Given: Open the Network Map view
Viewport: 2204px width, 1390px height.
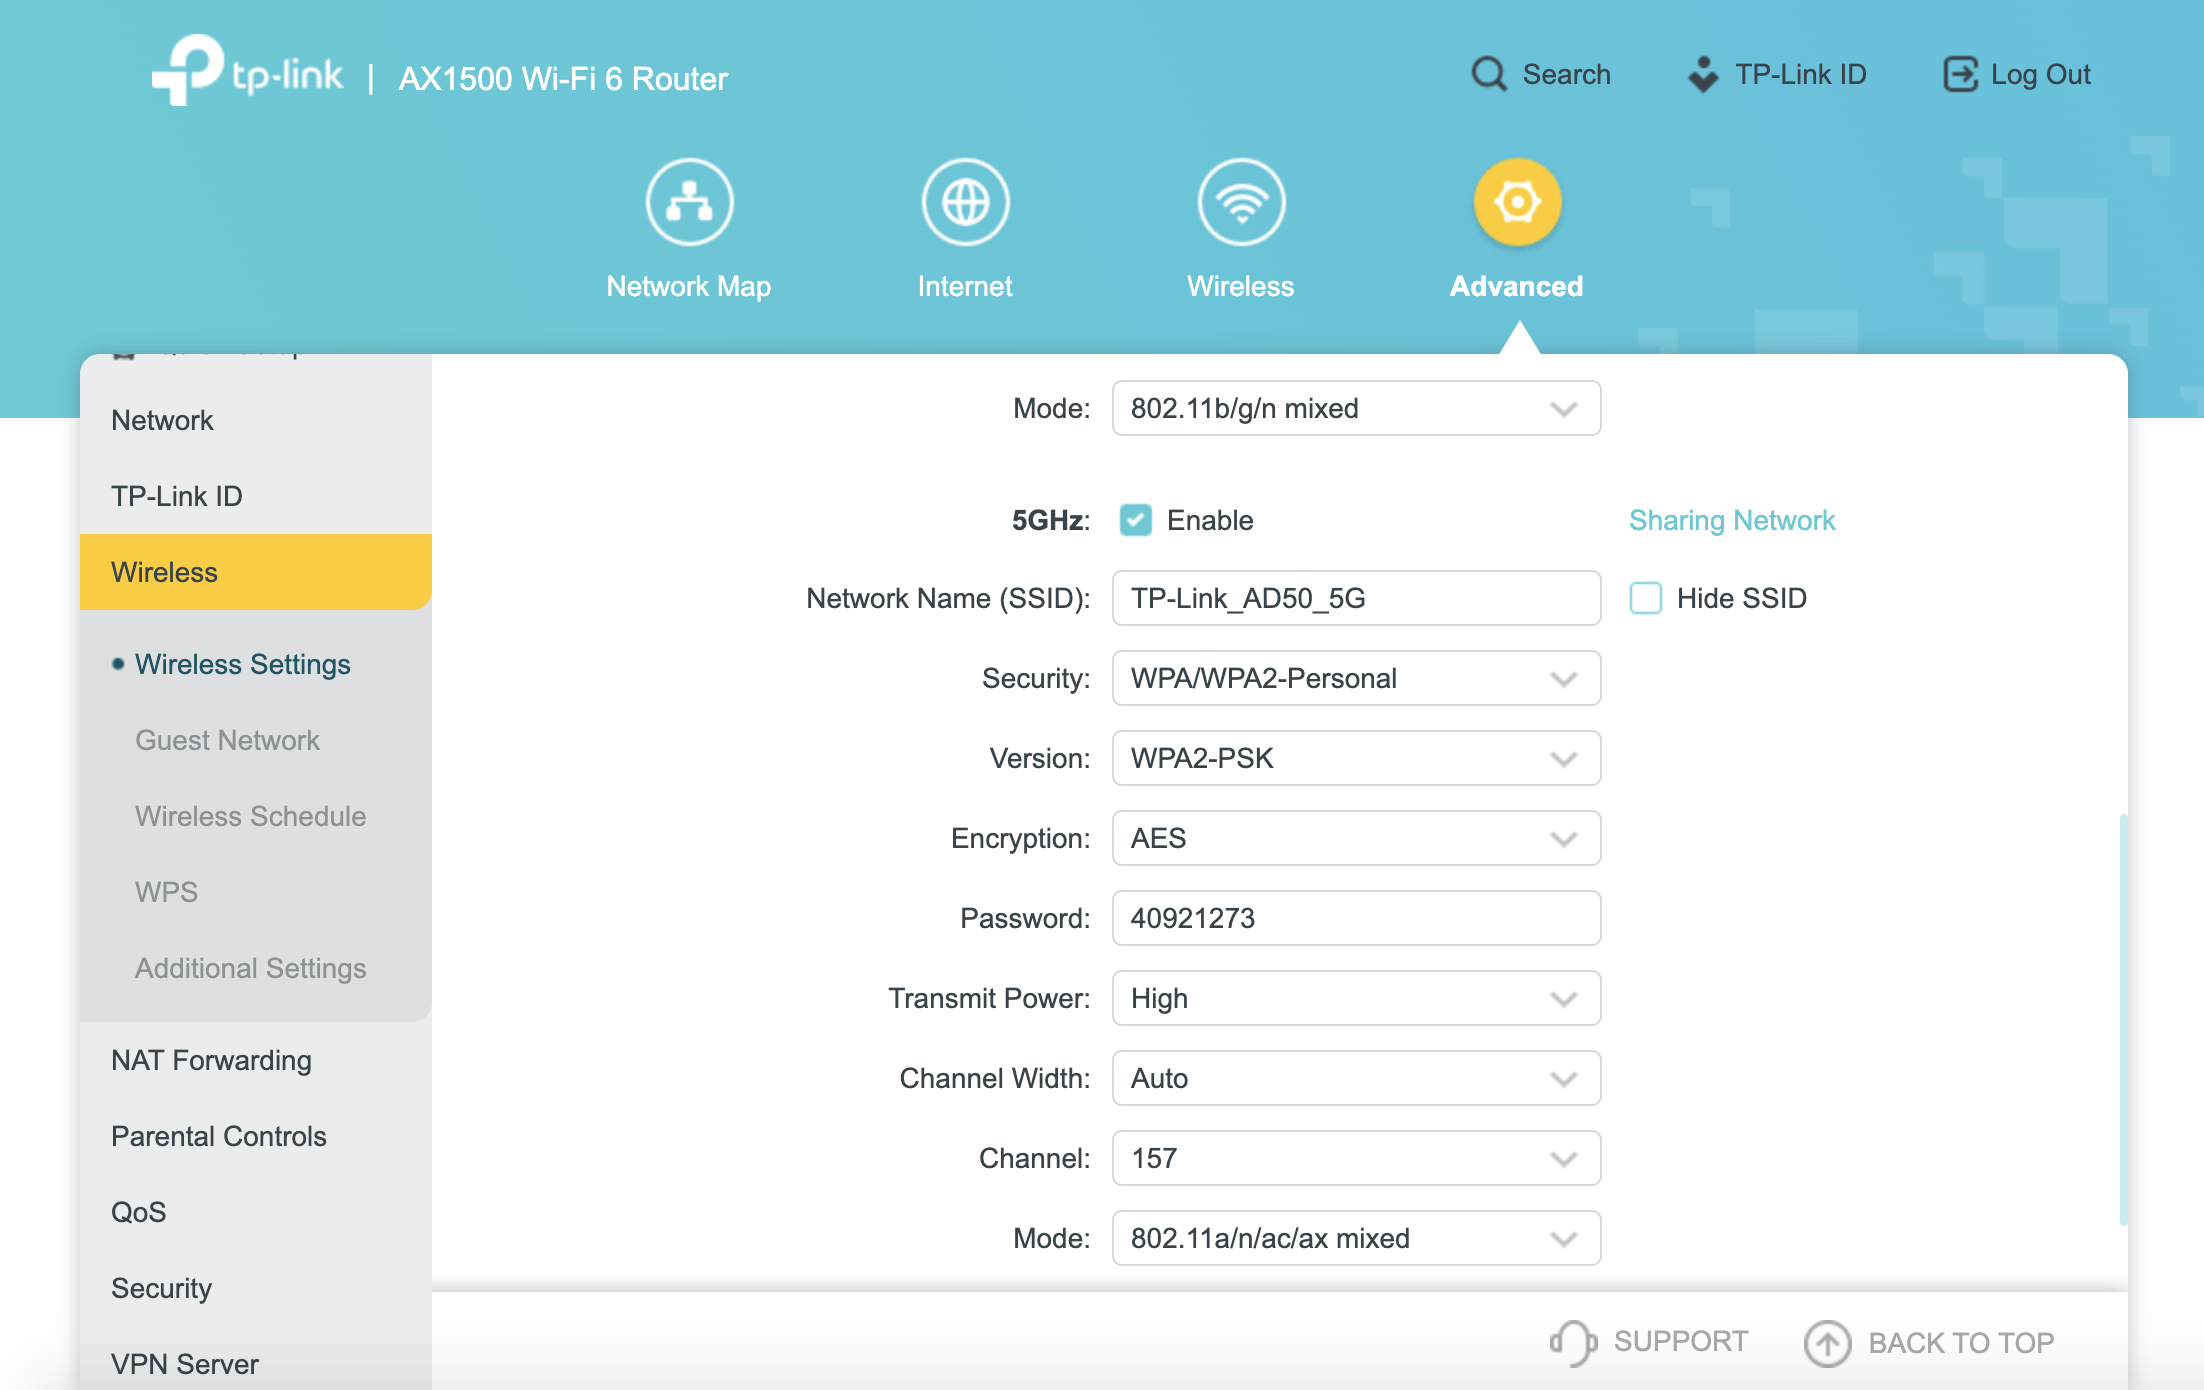Looking at the screenshot, I should pos(688,201).
